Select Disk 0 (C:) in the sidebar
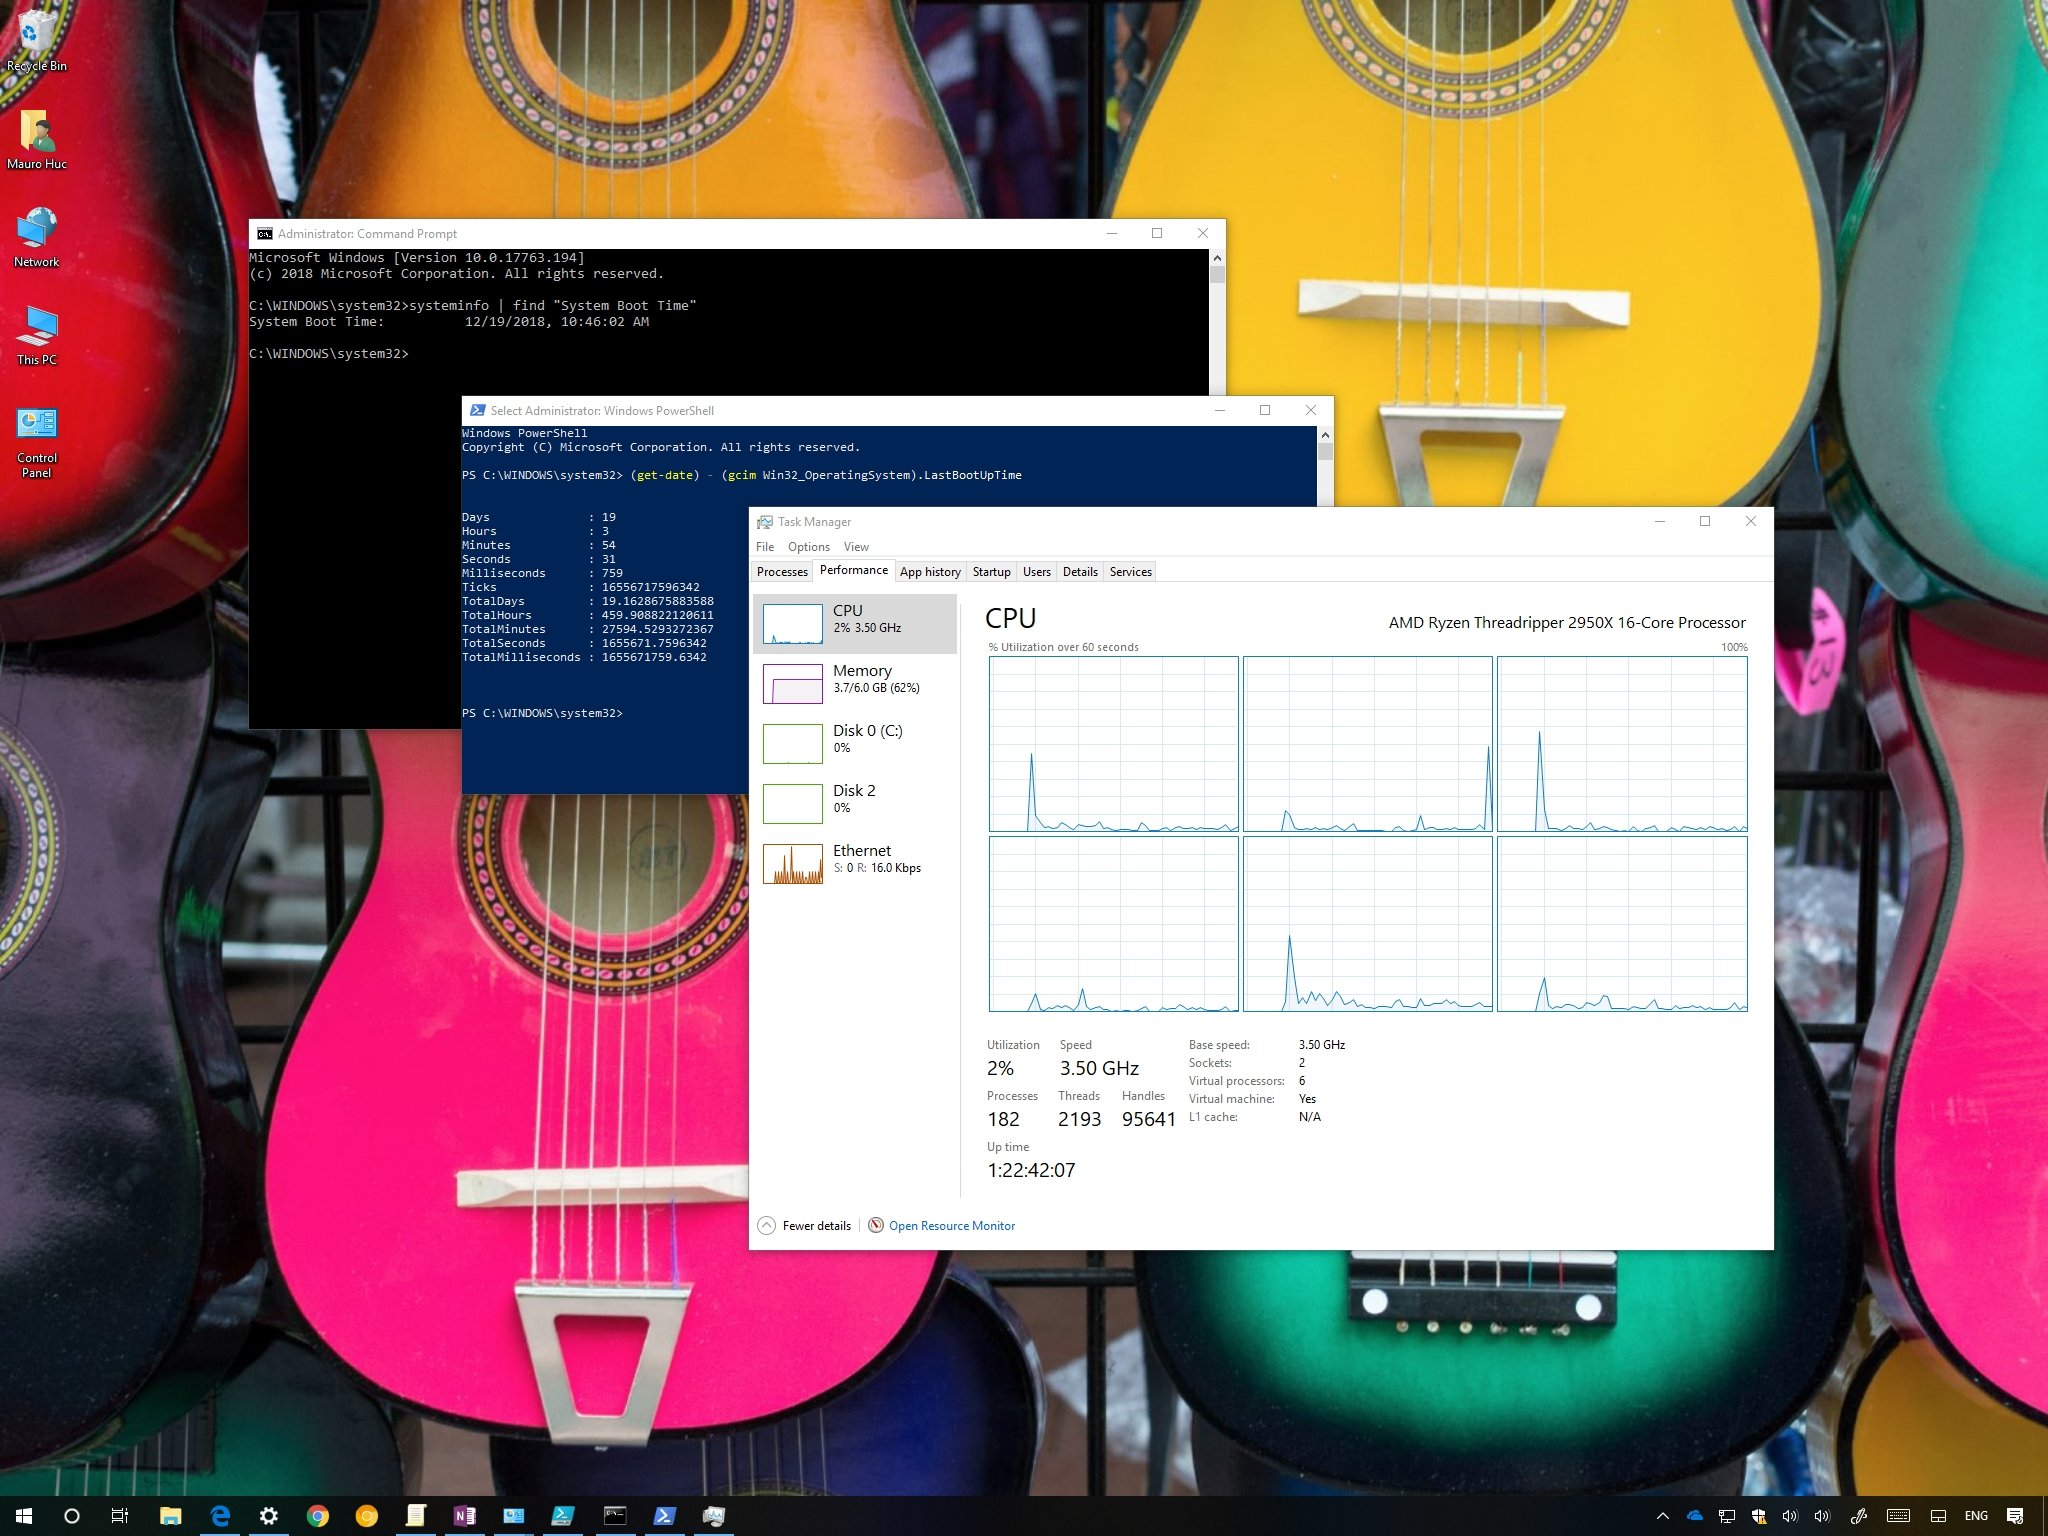Viewport: 2048px width, 1536px height. point(855,744)
